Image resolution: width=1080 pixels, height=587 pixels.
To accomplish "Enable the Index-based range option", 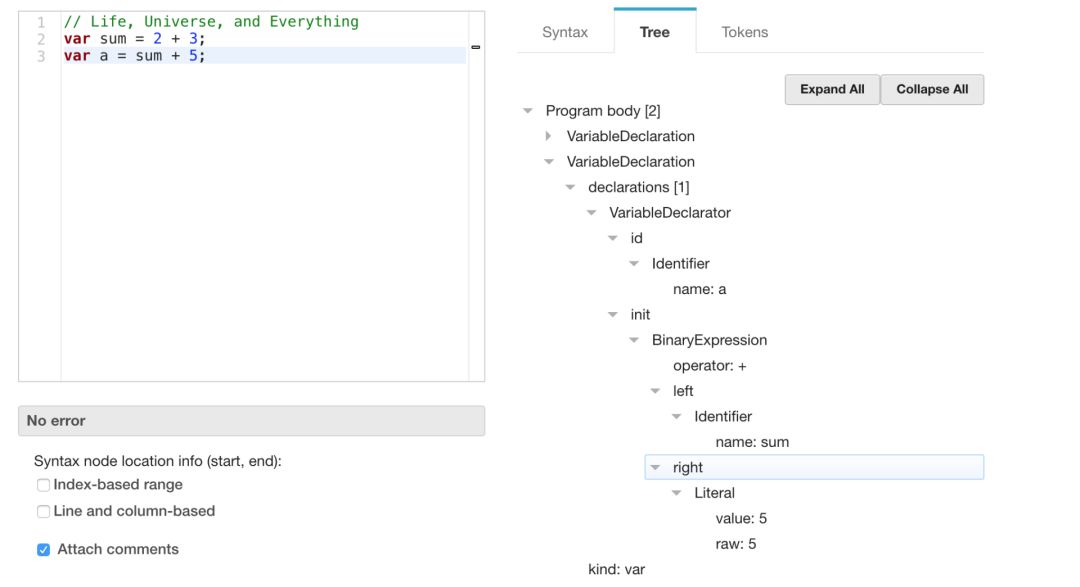I will click(41, 484).
